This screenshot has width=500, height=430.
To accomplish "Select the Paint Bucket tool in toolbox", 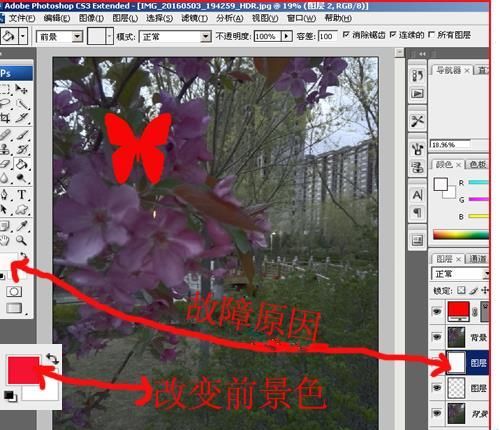I will point(22,164).
